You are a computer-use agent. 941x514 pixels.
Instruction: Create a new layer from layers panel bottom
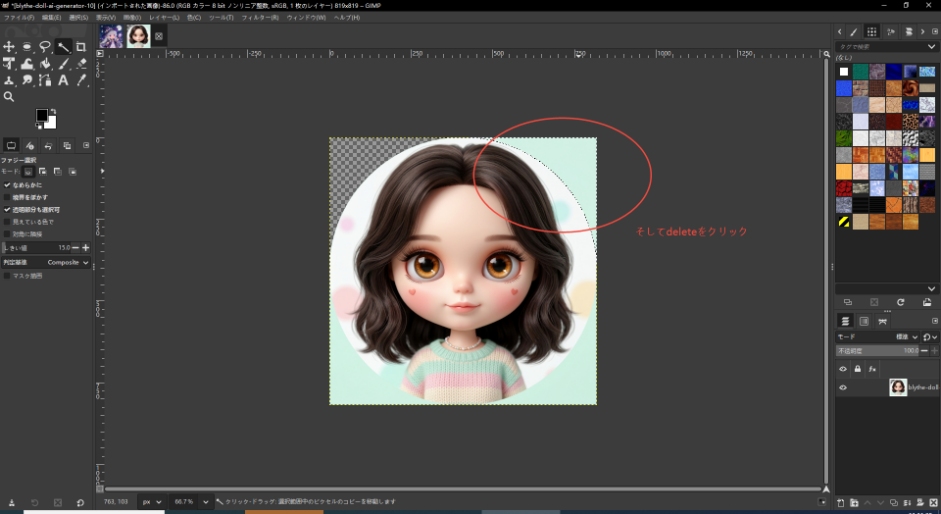click(842, 502)
